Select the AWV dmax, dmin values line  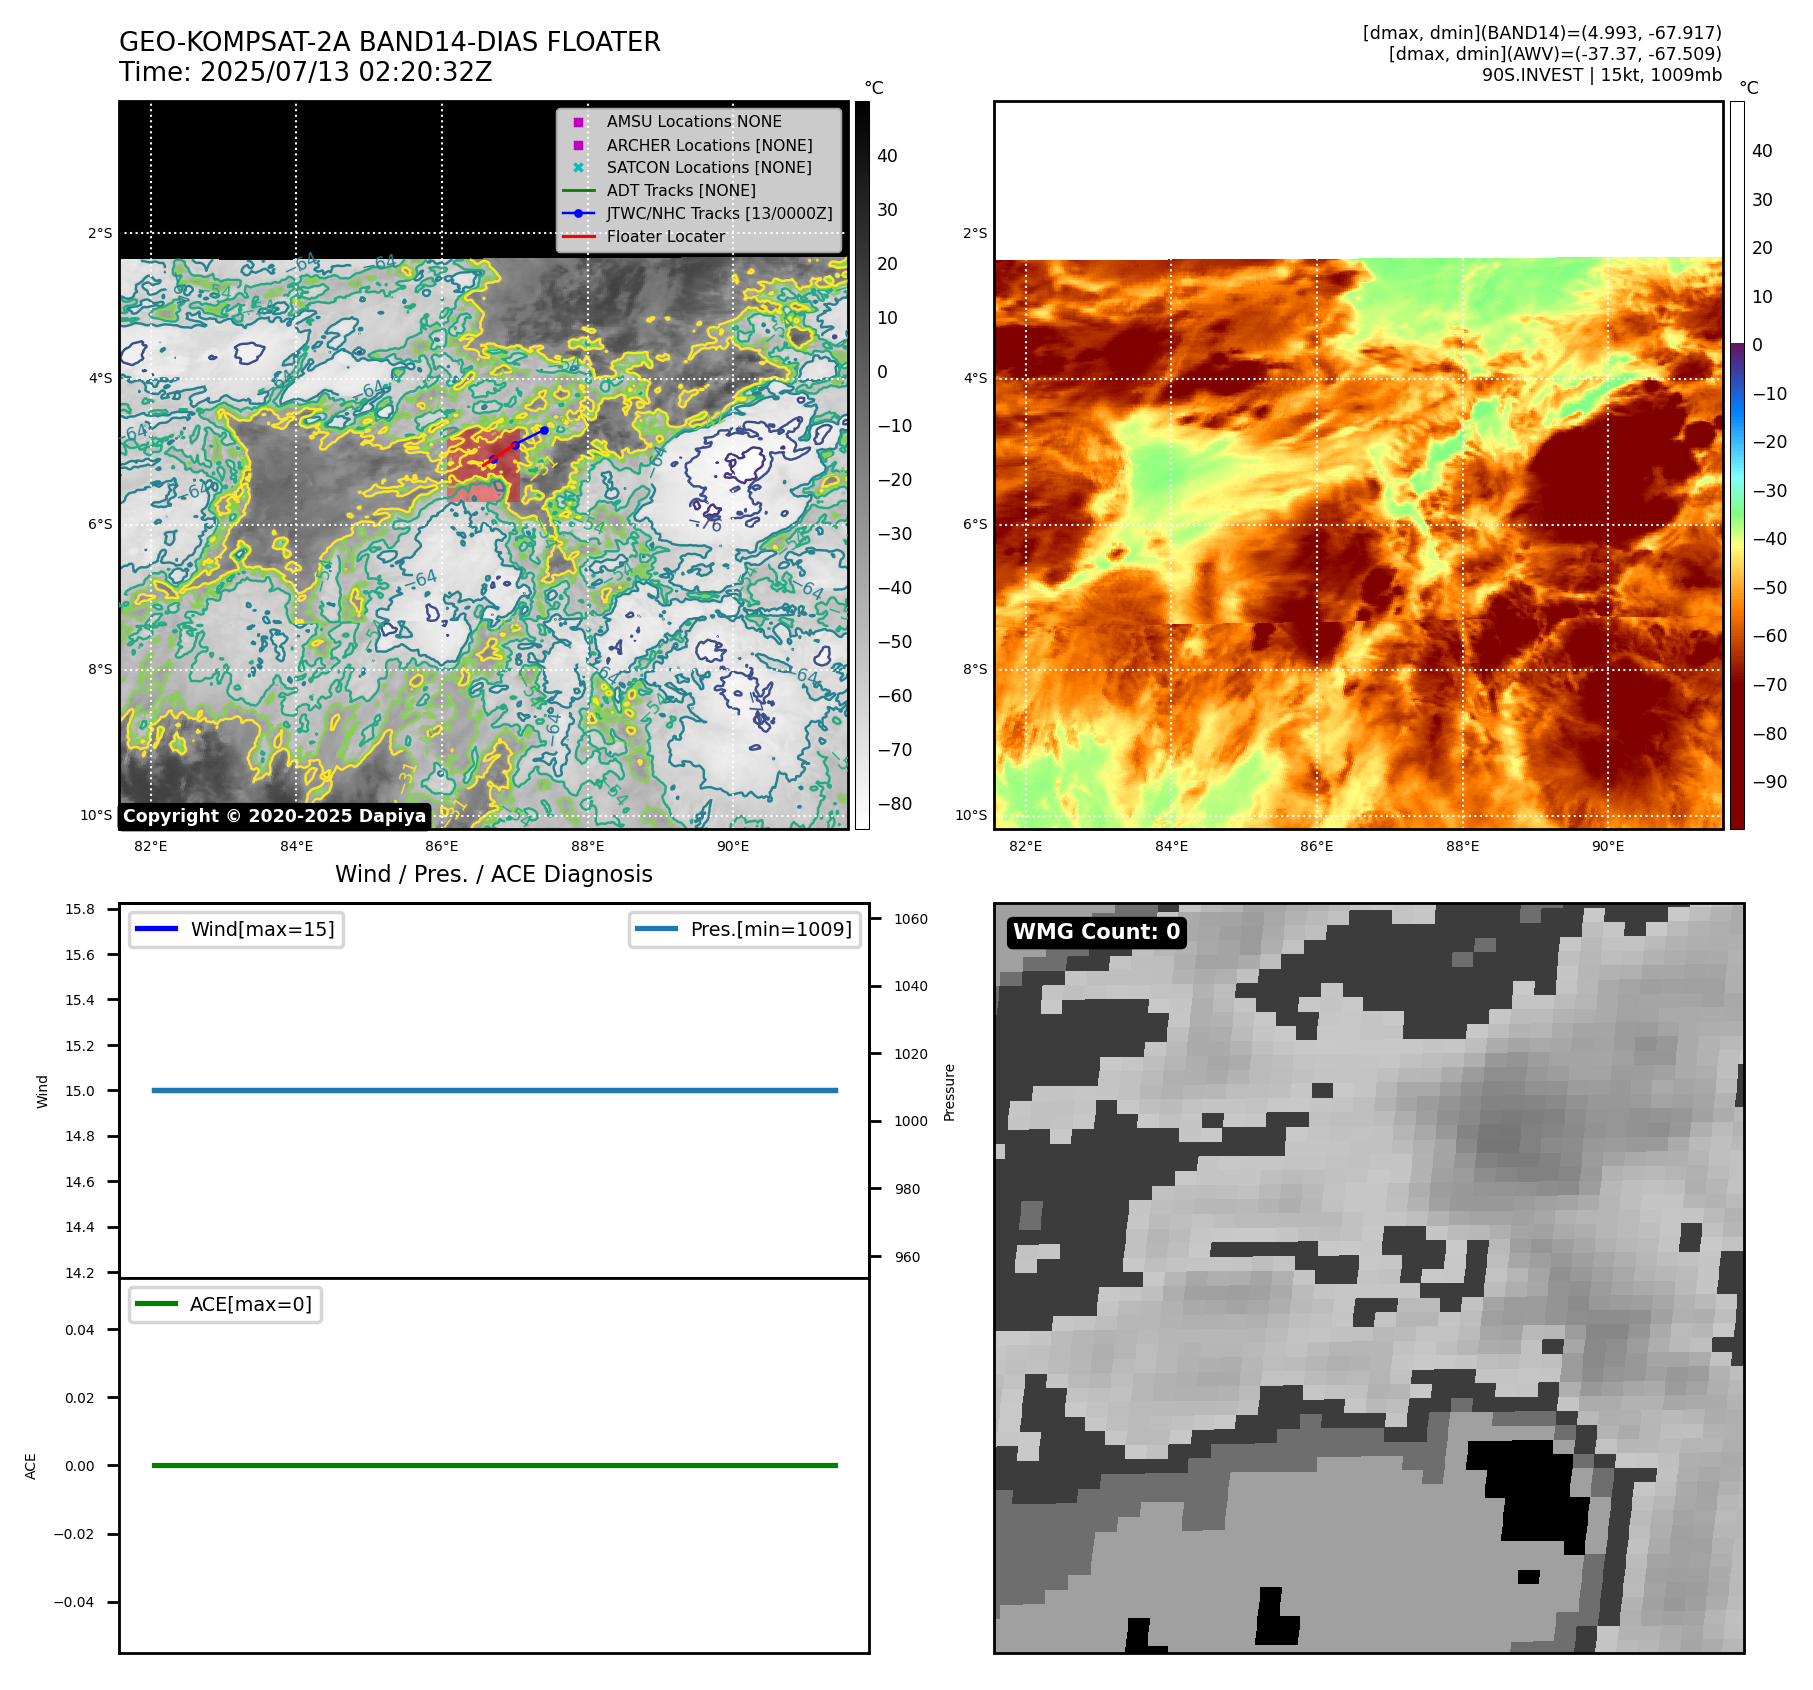(1555, 54)
